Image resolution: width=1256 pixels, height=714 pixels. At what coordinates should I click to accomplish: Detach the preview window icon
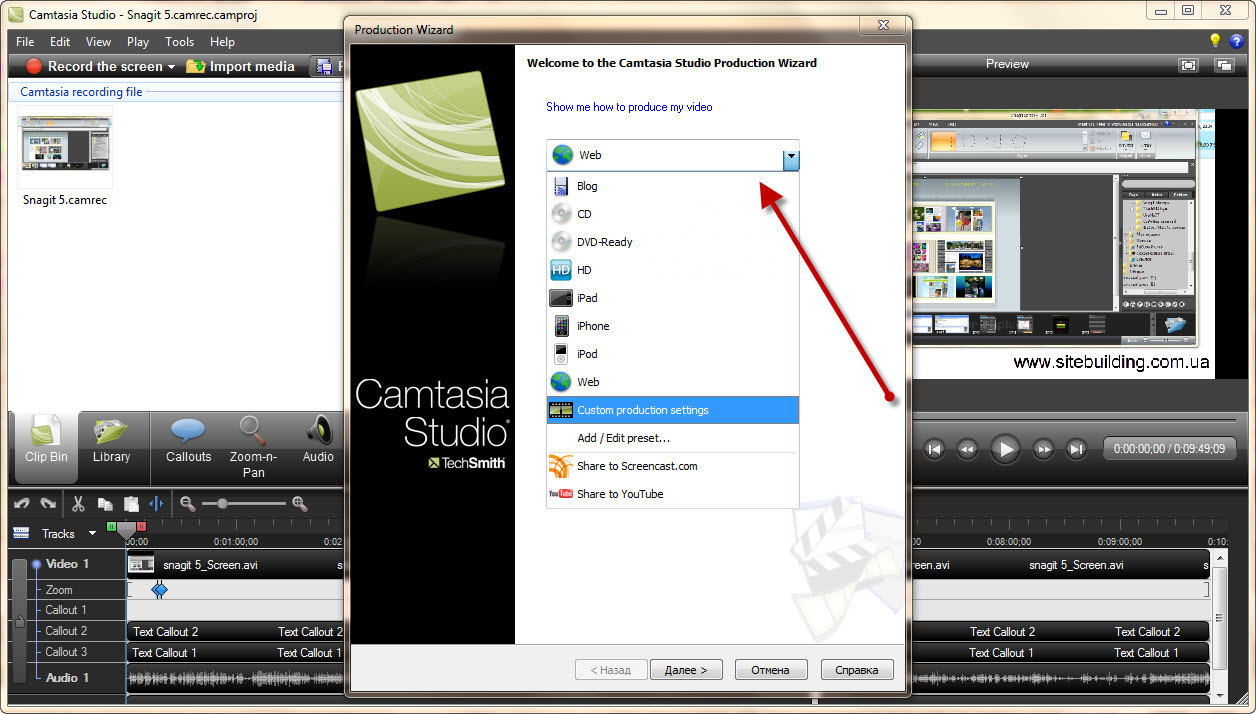coord(1224,64)
